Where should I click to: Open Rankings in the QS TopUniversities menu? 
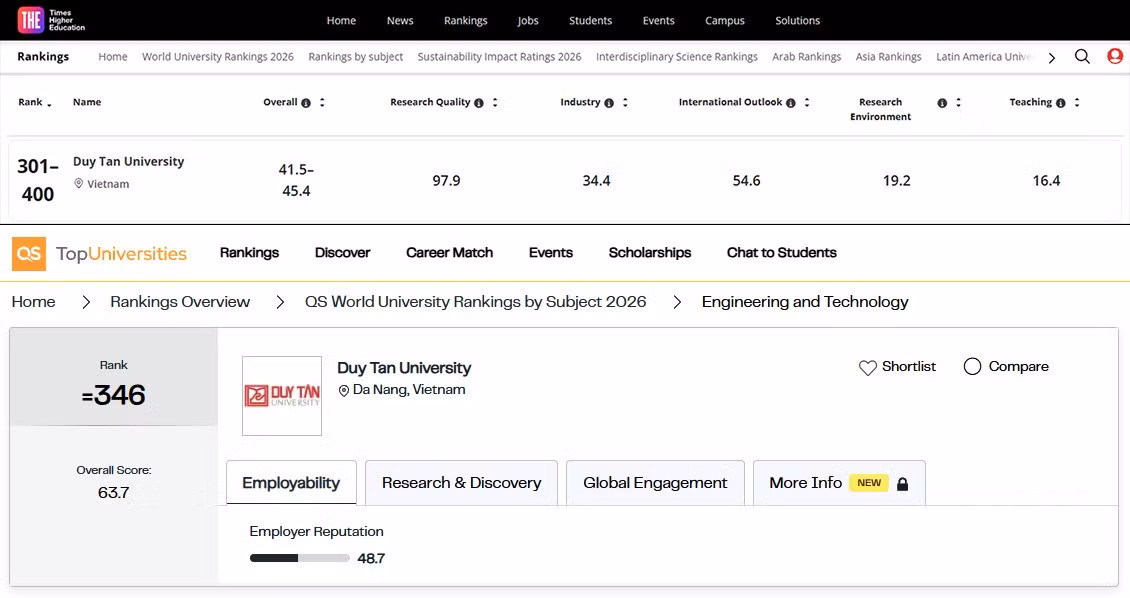[249, 253]
